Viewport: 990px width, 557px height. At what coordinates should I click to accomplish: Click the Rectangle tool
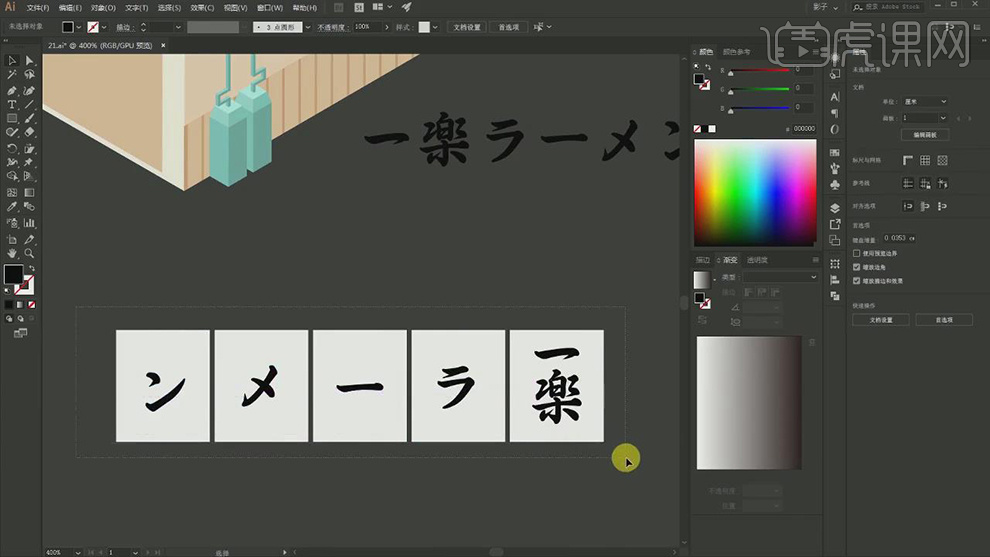click(12, 118)
